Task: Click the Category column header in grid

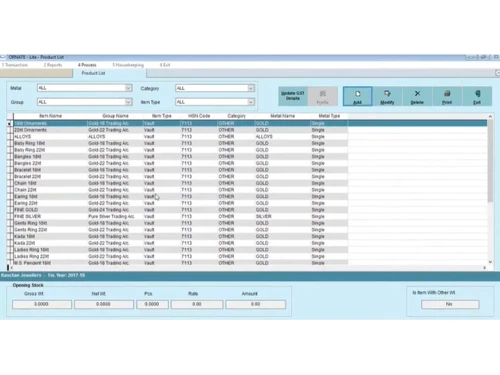Action: click(236, 116)
